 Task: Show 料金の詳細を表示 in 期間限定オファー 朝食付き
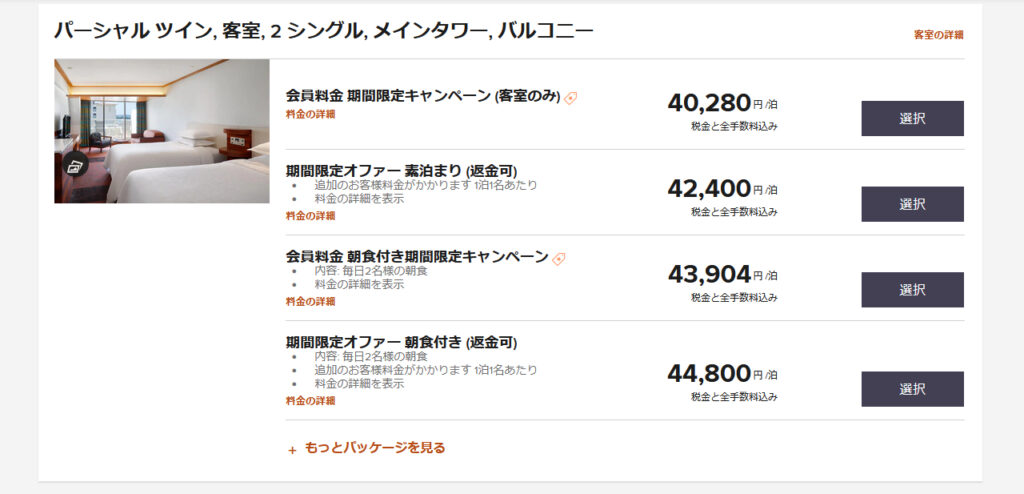[359, 383]
